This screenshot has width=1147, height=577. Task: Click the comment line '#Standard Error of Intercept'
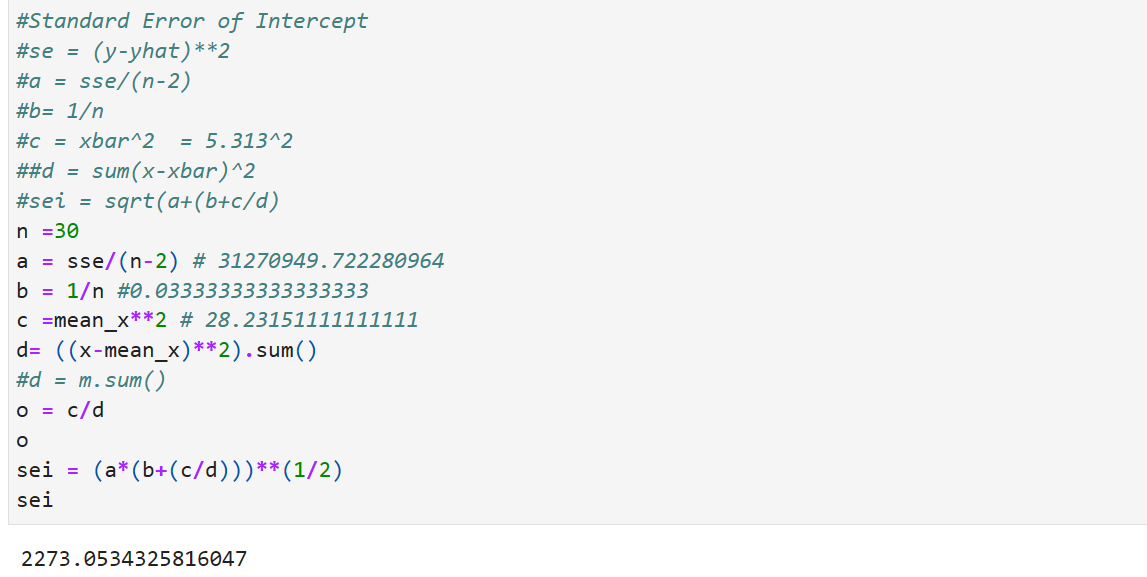192,21
